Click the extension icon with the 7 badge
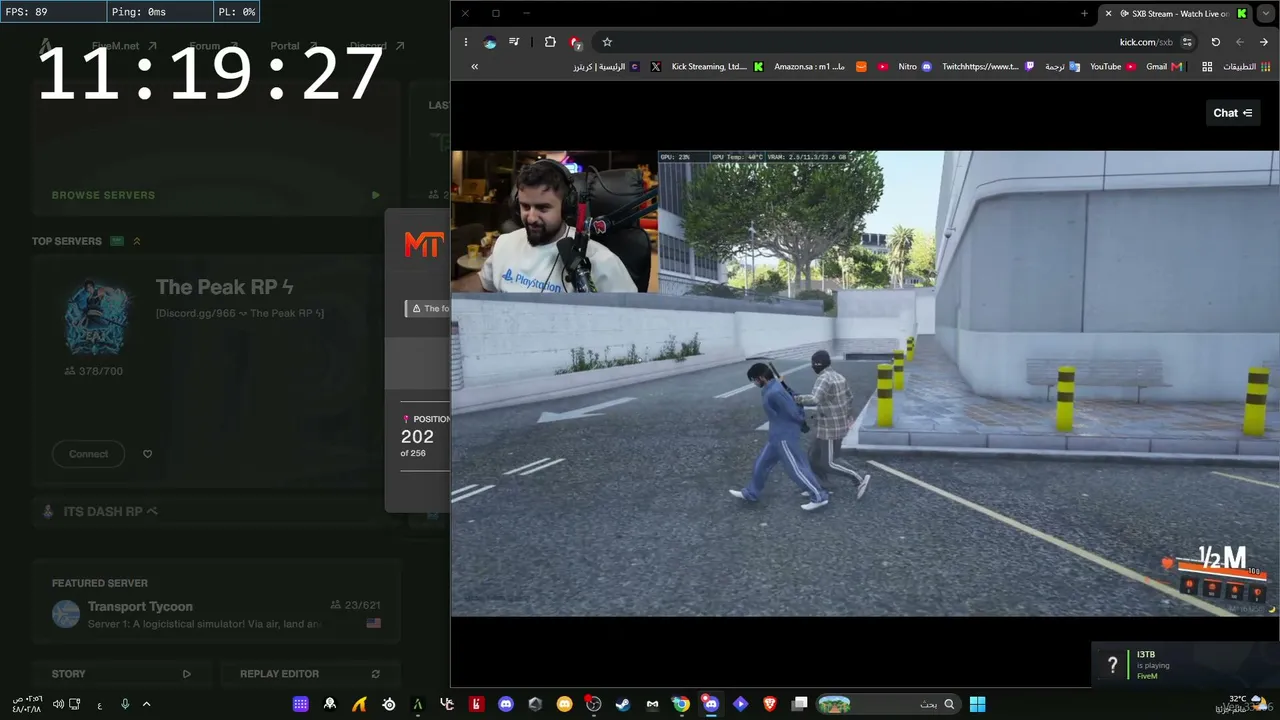1280x720 pixels. 575,42
